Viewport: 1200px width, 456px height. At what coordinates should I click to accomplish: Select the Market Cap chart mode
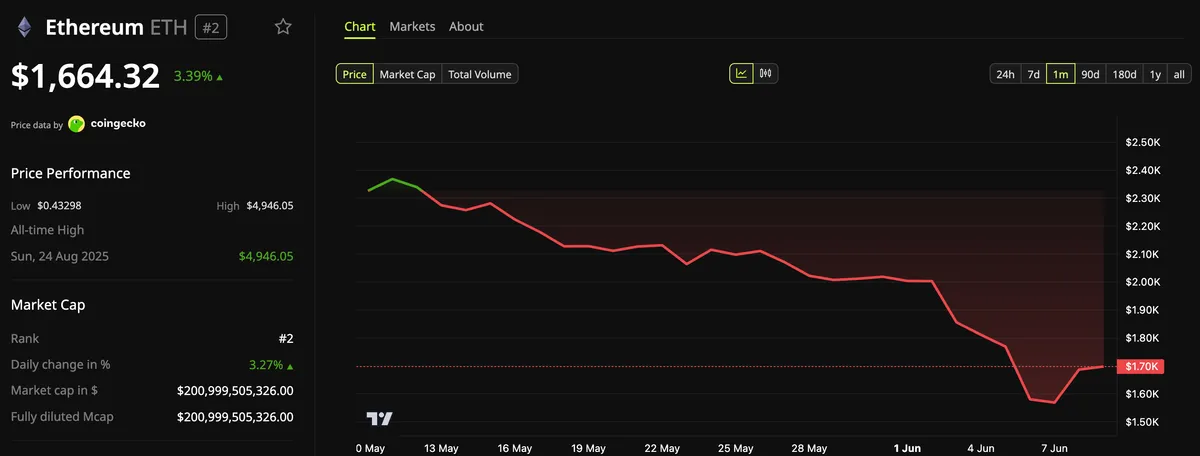(407, 74)
